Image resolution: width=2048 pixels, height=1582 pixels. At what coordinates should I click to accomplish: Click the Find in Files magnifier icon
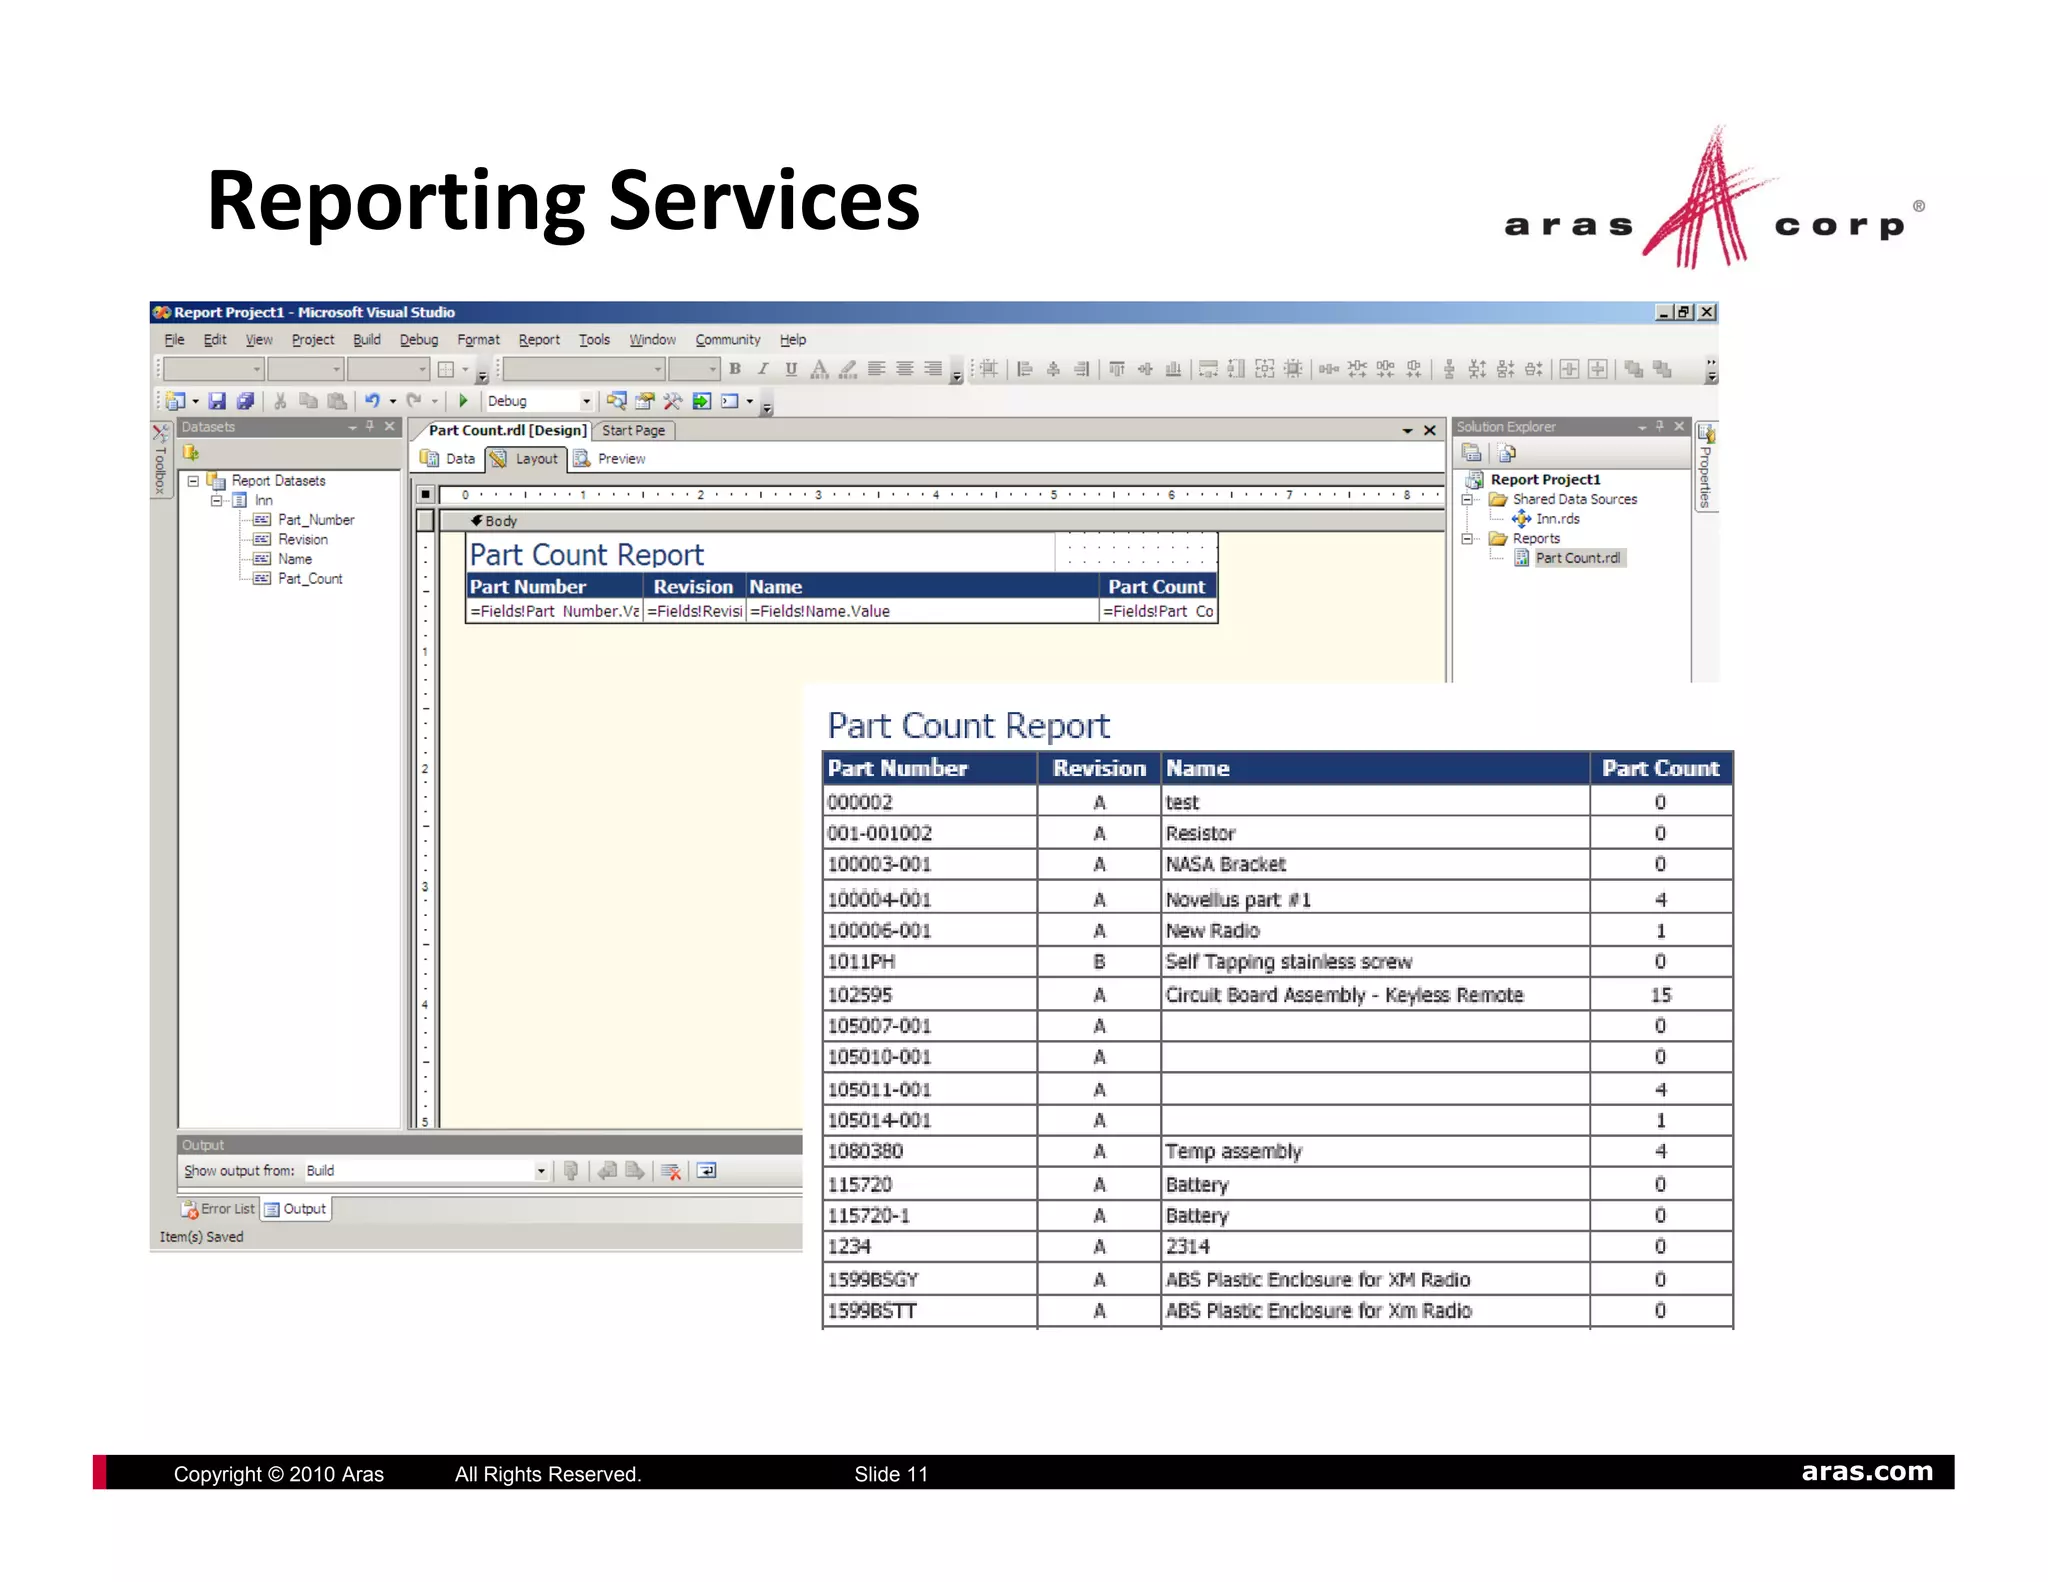click(616, 401)
